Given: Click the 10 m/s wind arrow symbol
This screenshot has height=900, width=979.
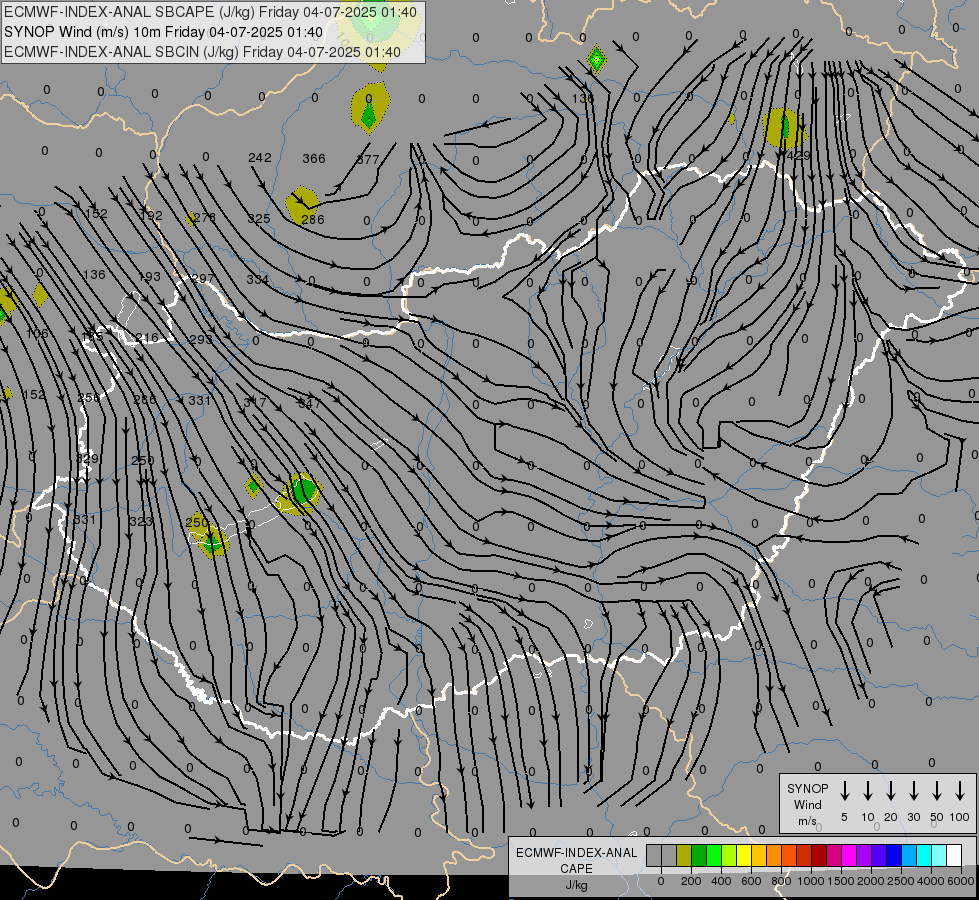Looking at the screenshot, I should tap(867, 791).
